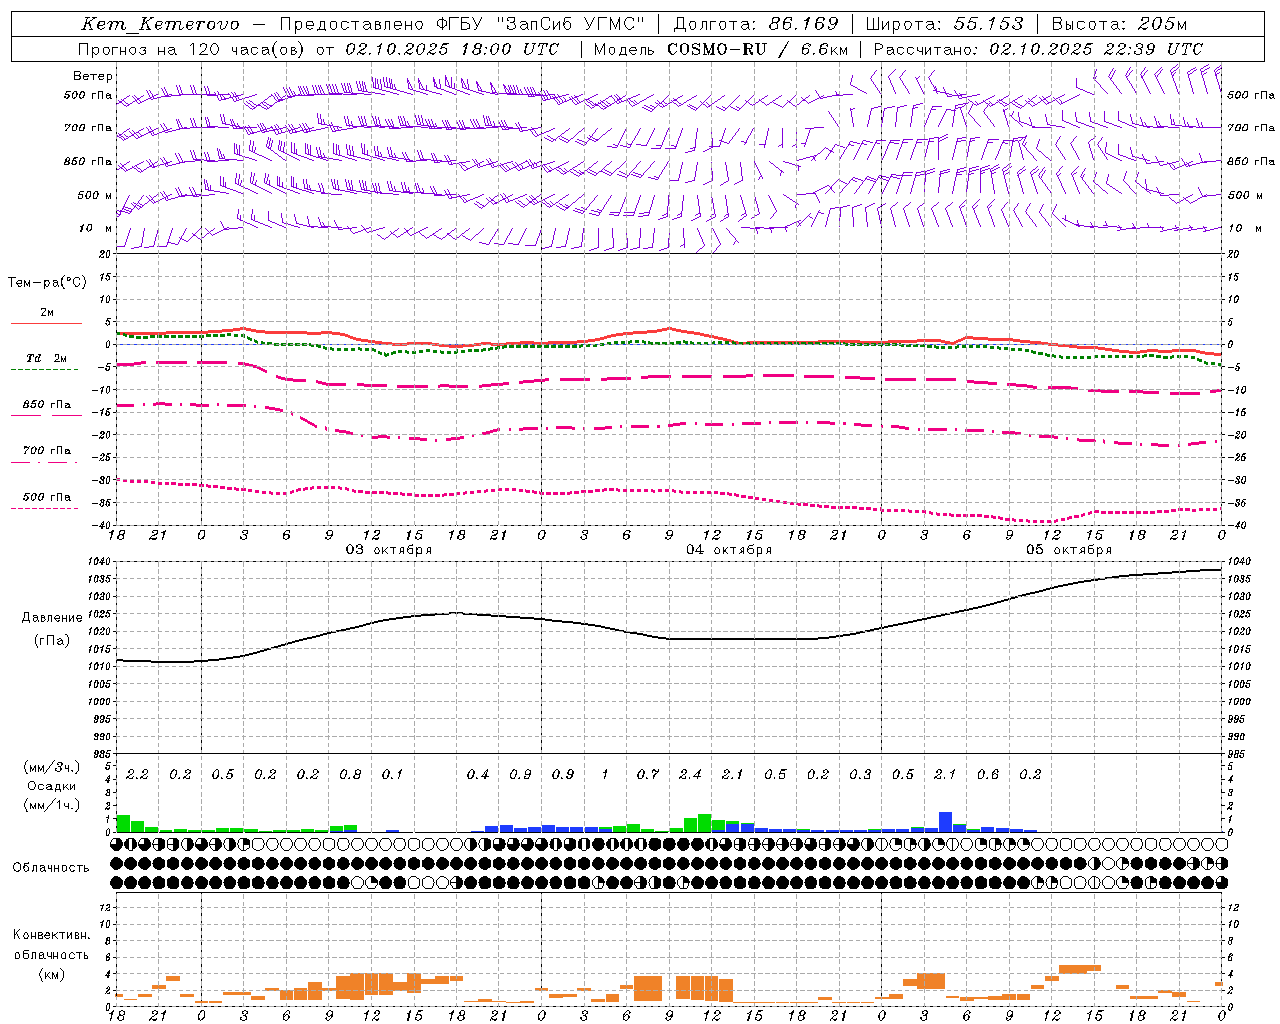Screen dimensions: 1280x1024
Task: Click the (мм/3ч.) precipitation unit label
Action: tap(52, 767)
